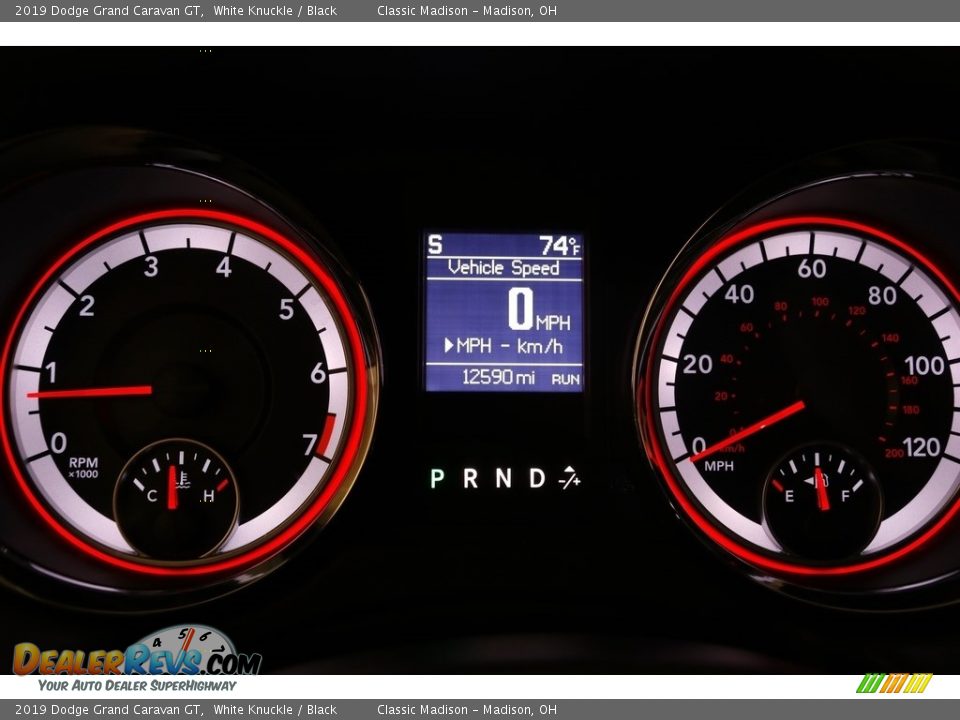The width and height of the screenshot is (960, 720).
Task: Click the red speedometer needle
Action: click(750, 430)
